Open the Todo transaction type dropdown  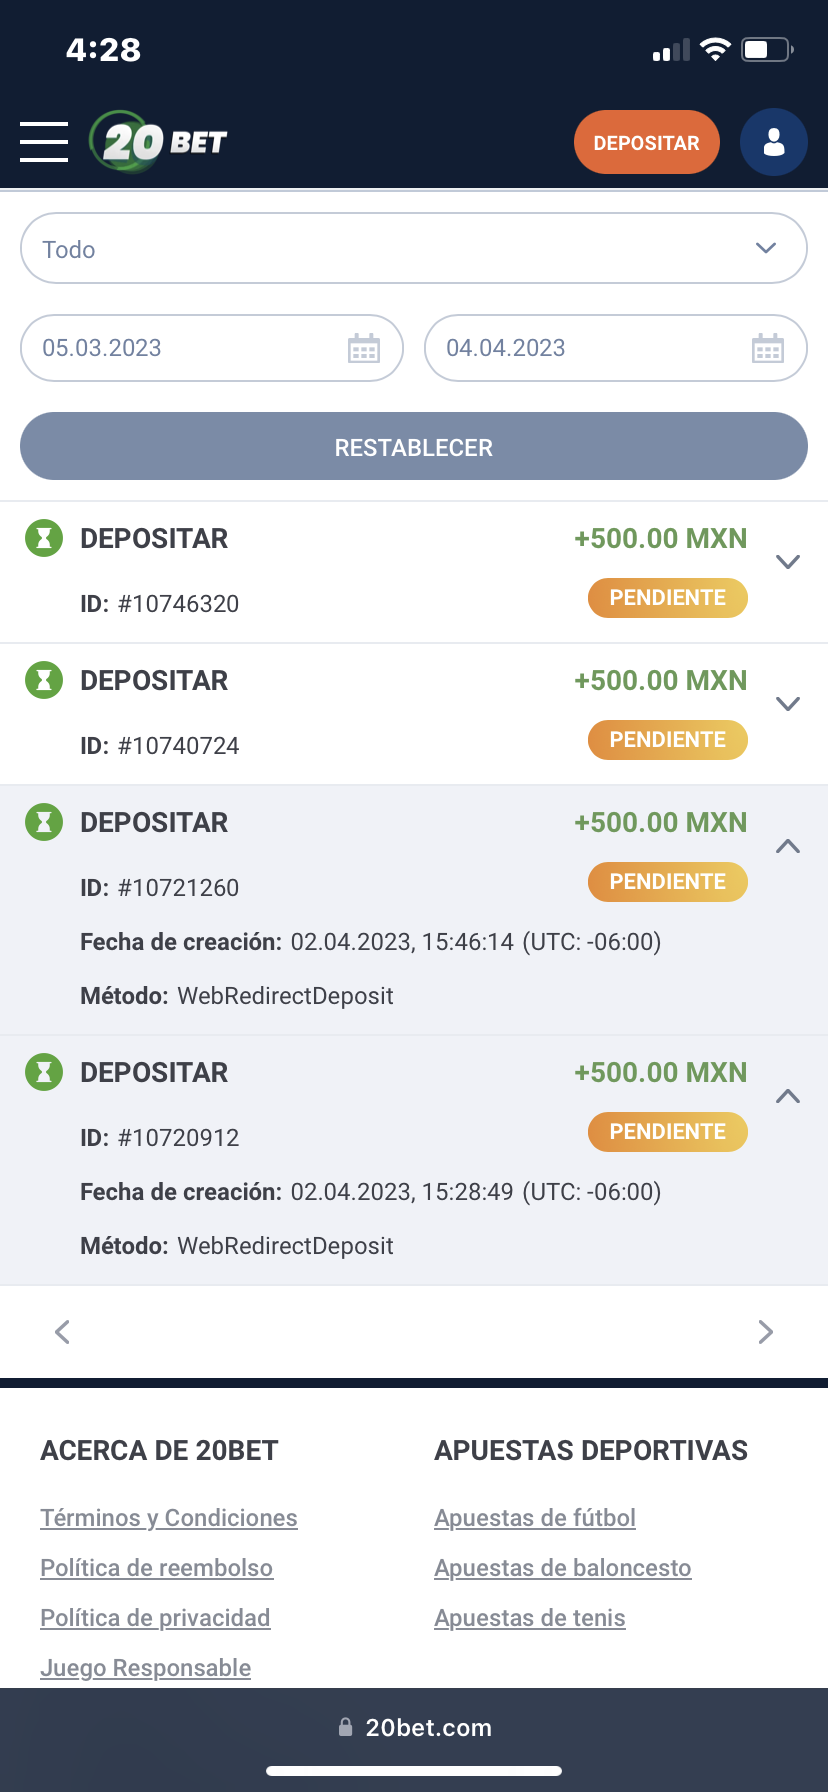pyautogui.click(x=414, y=248)
